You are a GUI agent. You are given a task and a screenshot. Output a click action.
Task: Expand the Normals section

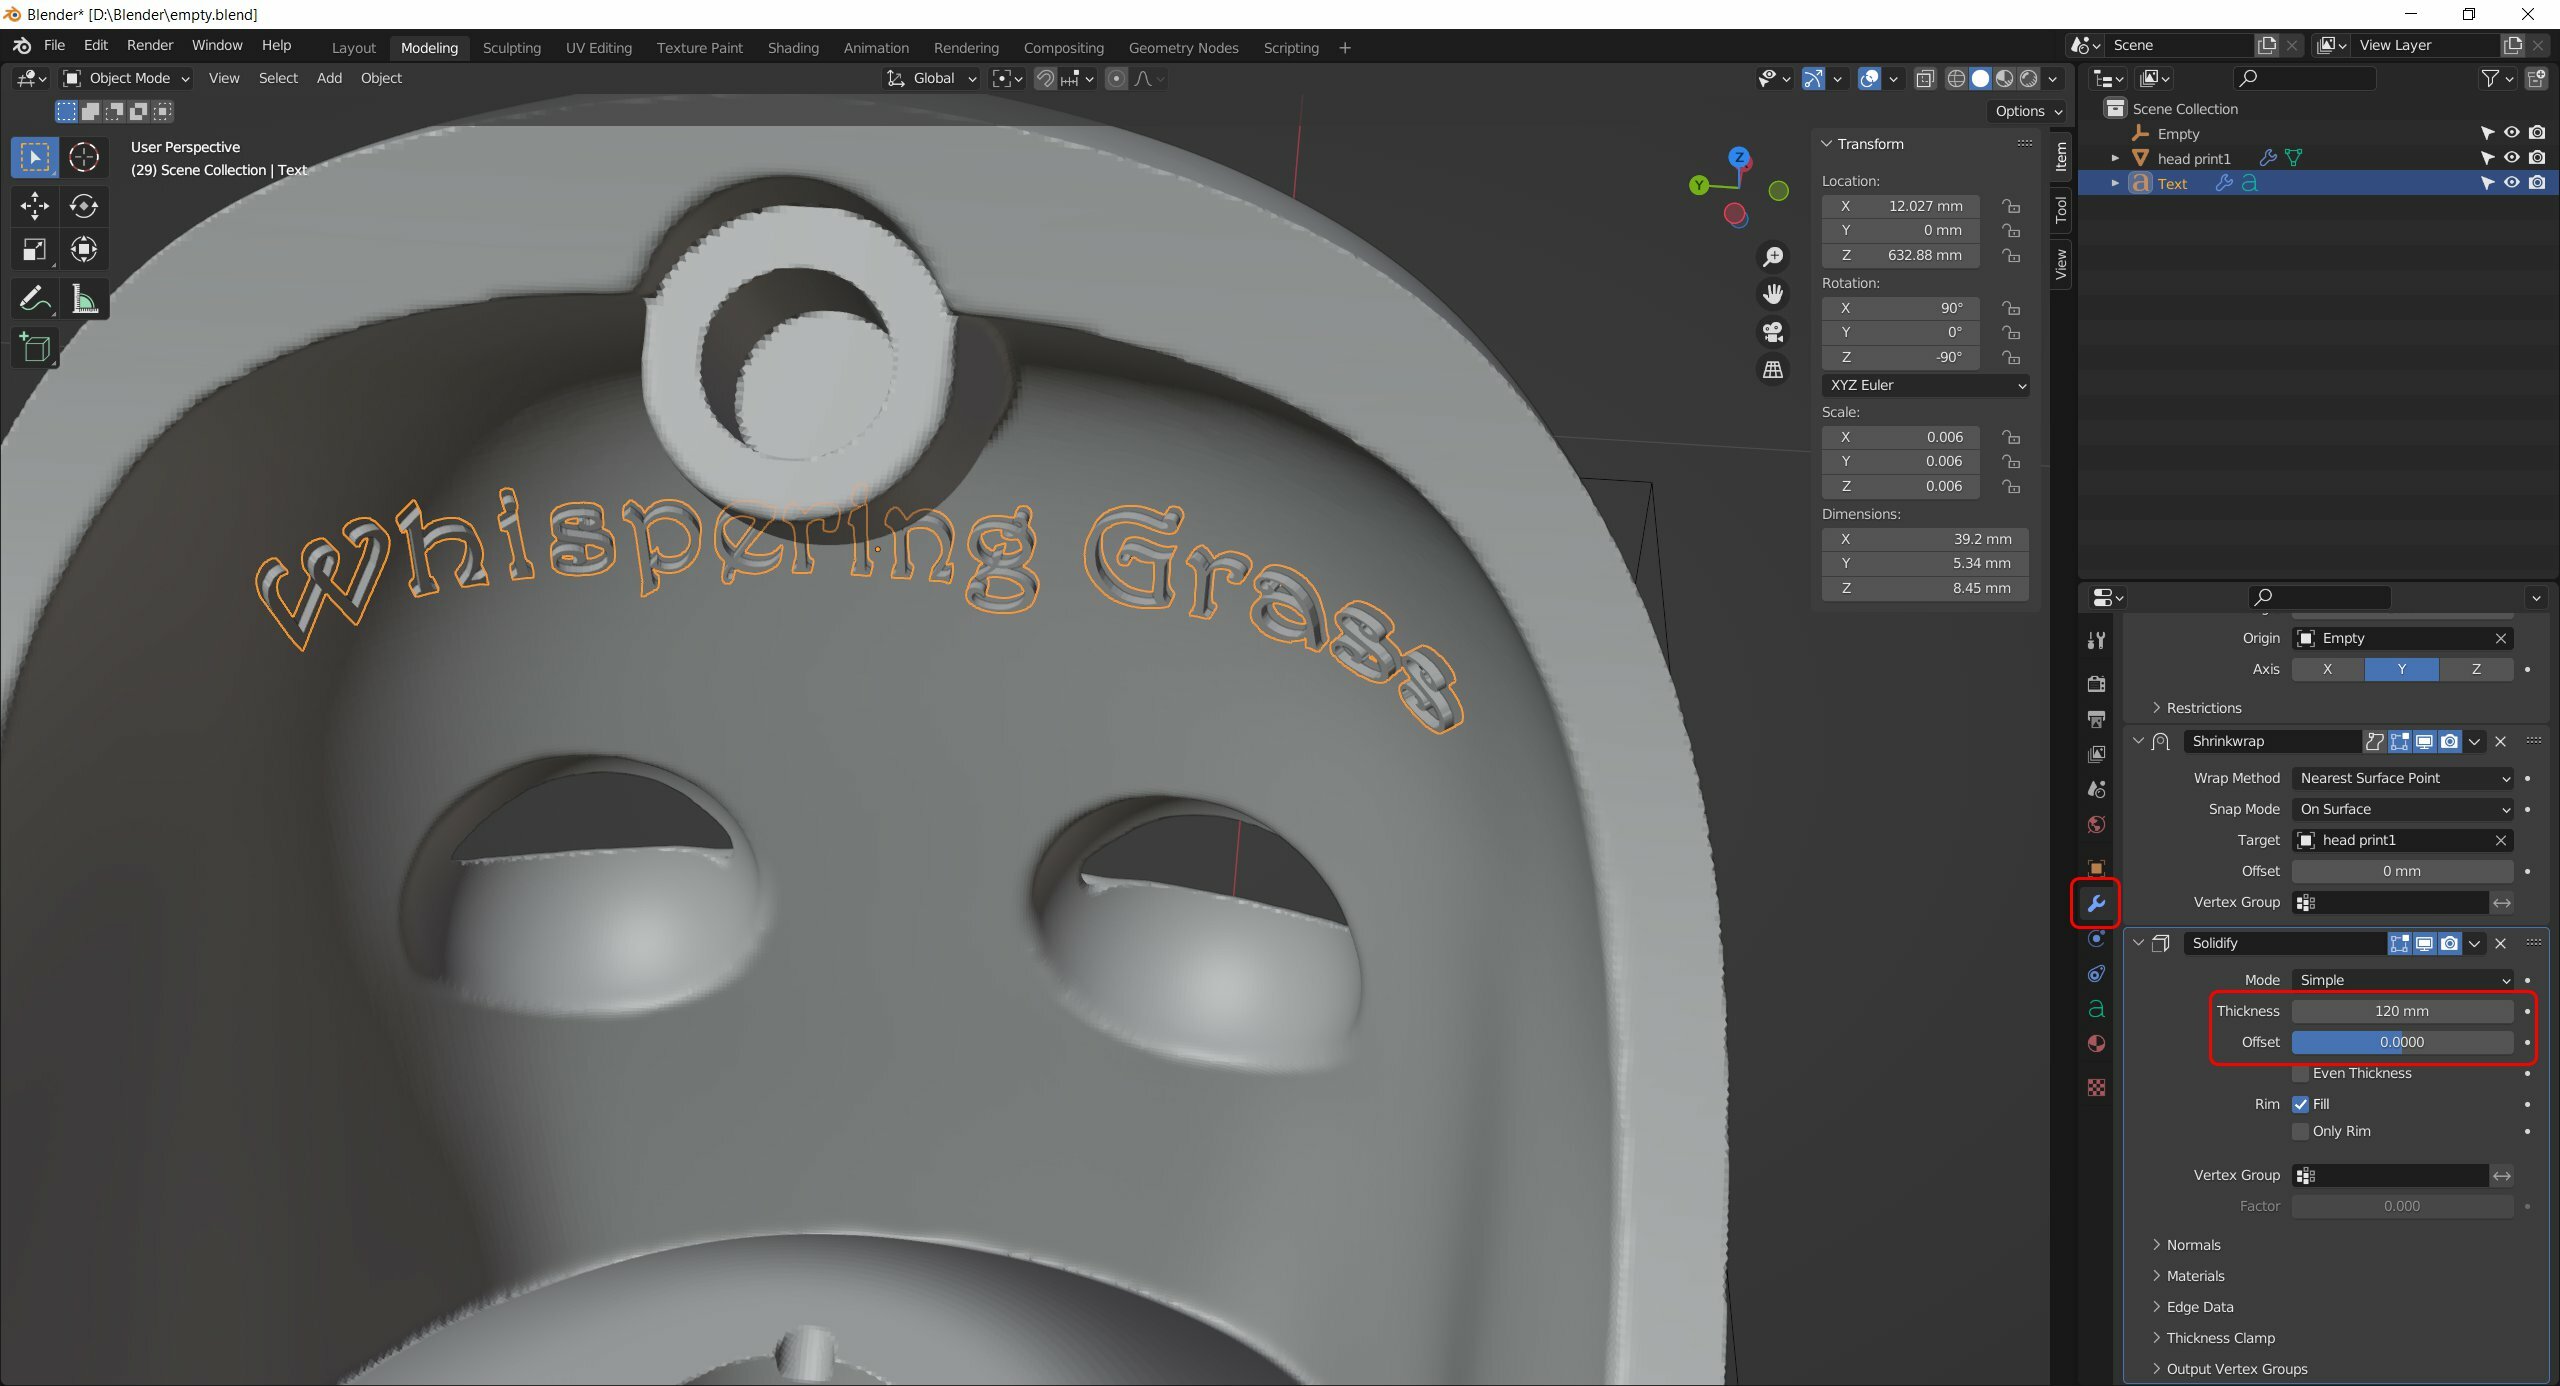2193,1245
